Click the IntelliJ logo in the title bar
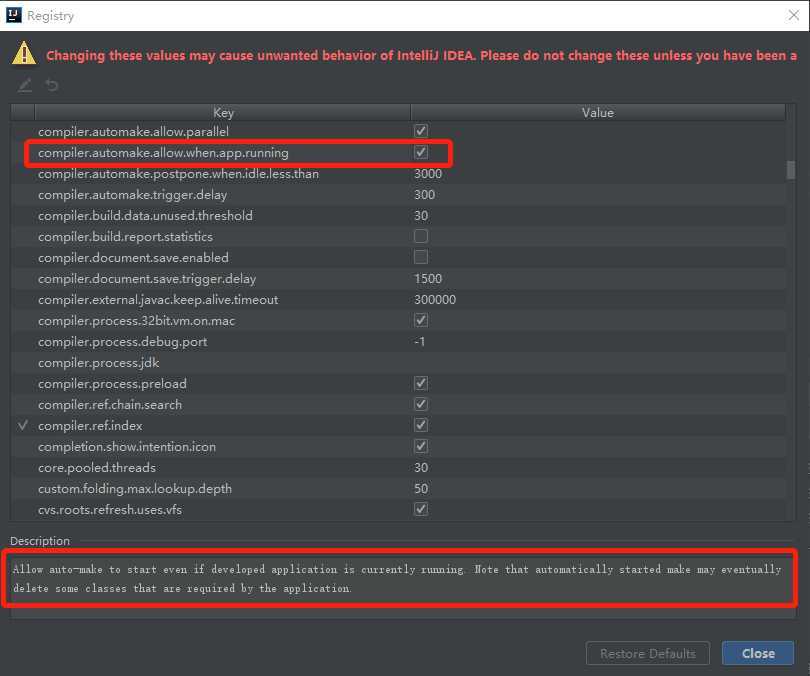This screenshot has height=676, width=810. point(13,15)
